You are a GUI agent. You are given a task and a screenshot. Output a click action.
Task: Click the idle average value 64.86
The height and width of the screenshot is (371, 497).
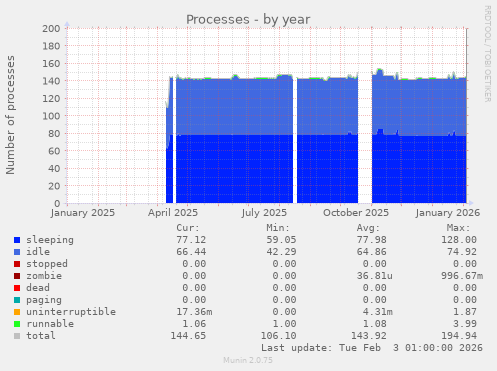372,252
